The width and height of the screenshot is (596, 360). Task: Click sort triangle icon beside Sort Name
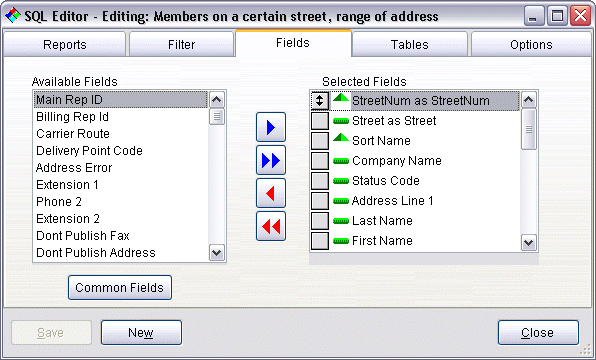(341, 138)
